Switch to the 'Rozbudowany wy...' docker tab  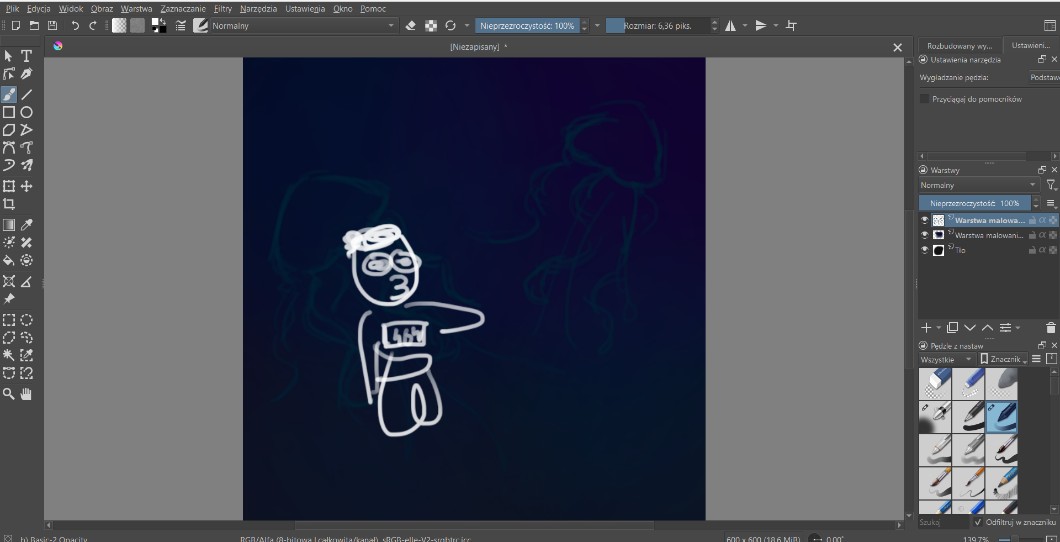click(959, 45)
